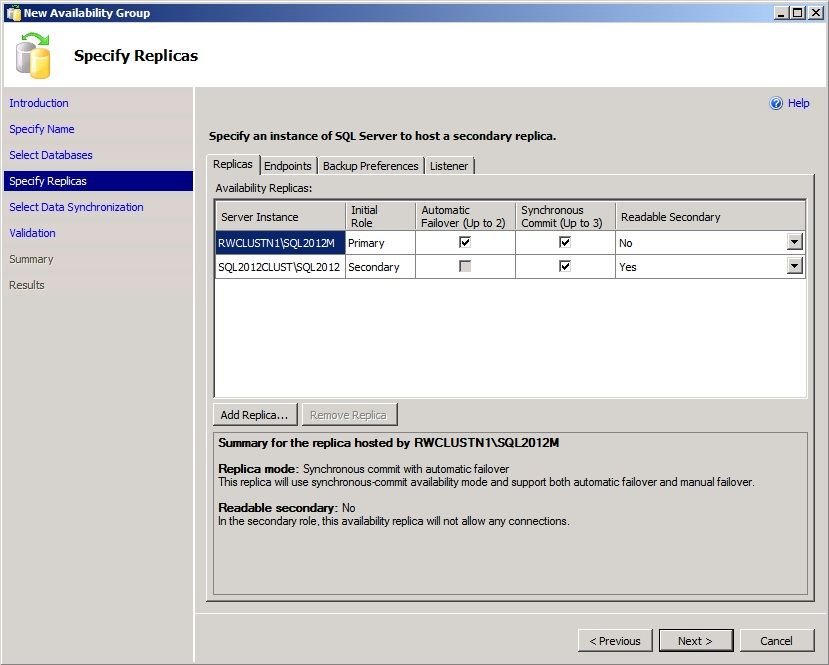Screen dimensions: 829x665
Task: Click the Previous button
Action: 615,640
